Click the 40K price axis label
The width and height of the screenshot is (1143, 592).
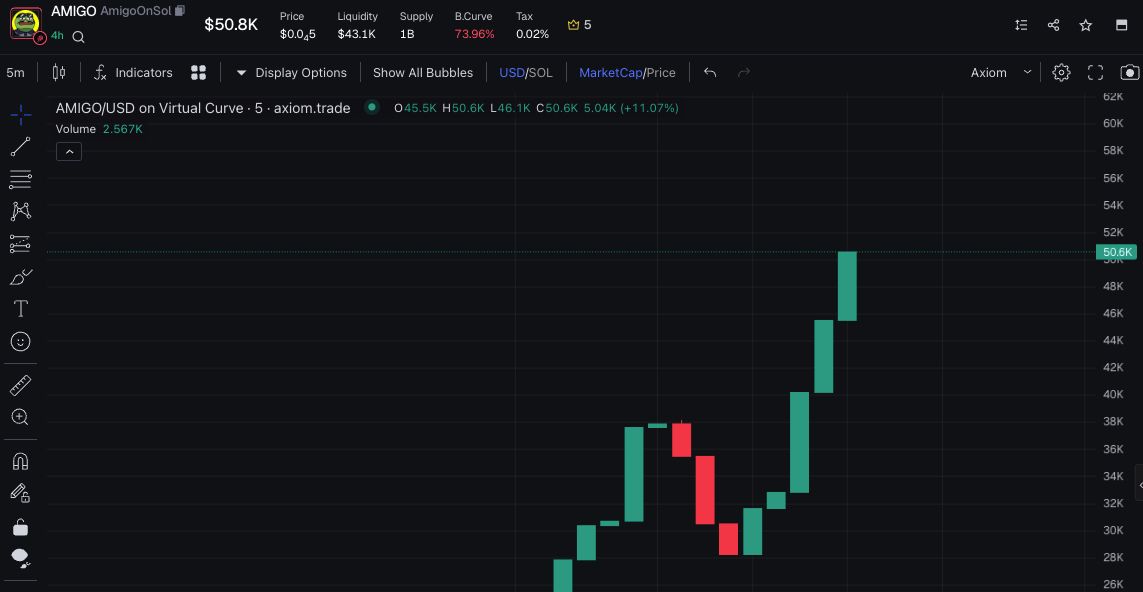(1113, 394)
